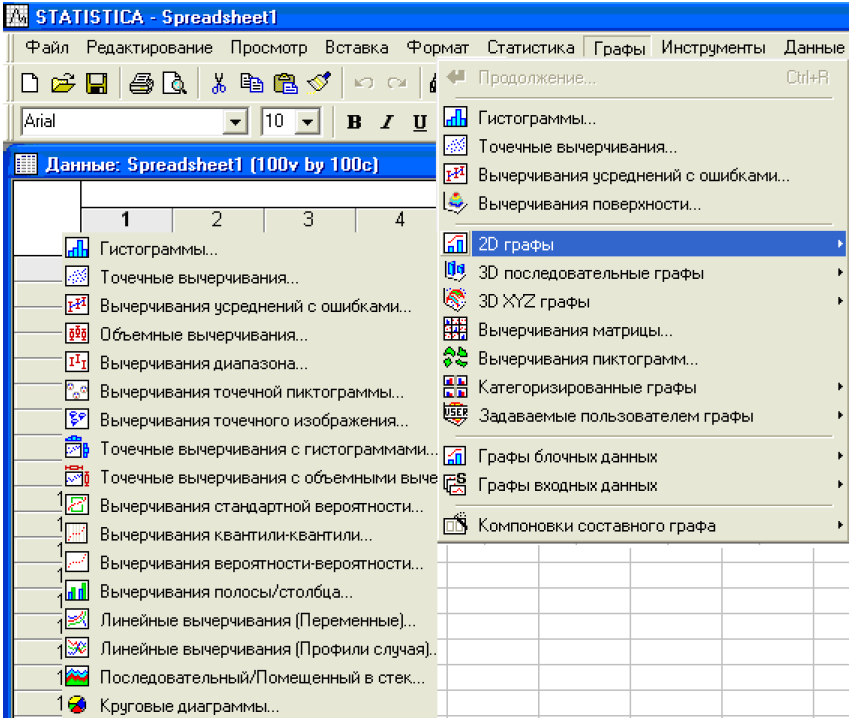Image resolution: width=860 pixels, height=726 pixels.
Task: Choose Вычерчивания пиктограмм entry
Action: pyautogui.click(x=643, y=359)
